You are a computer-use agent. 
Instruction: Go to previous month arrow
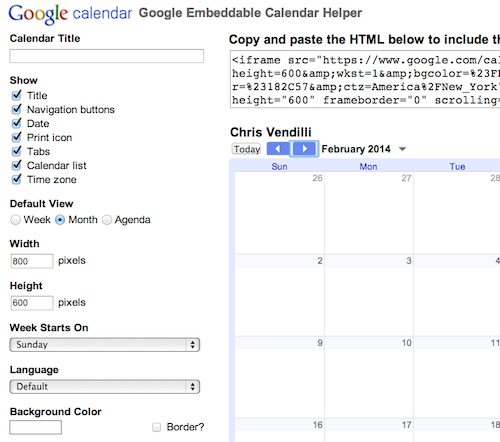pyautogui.click(x=278, y=149)
